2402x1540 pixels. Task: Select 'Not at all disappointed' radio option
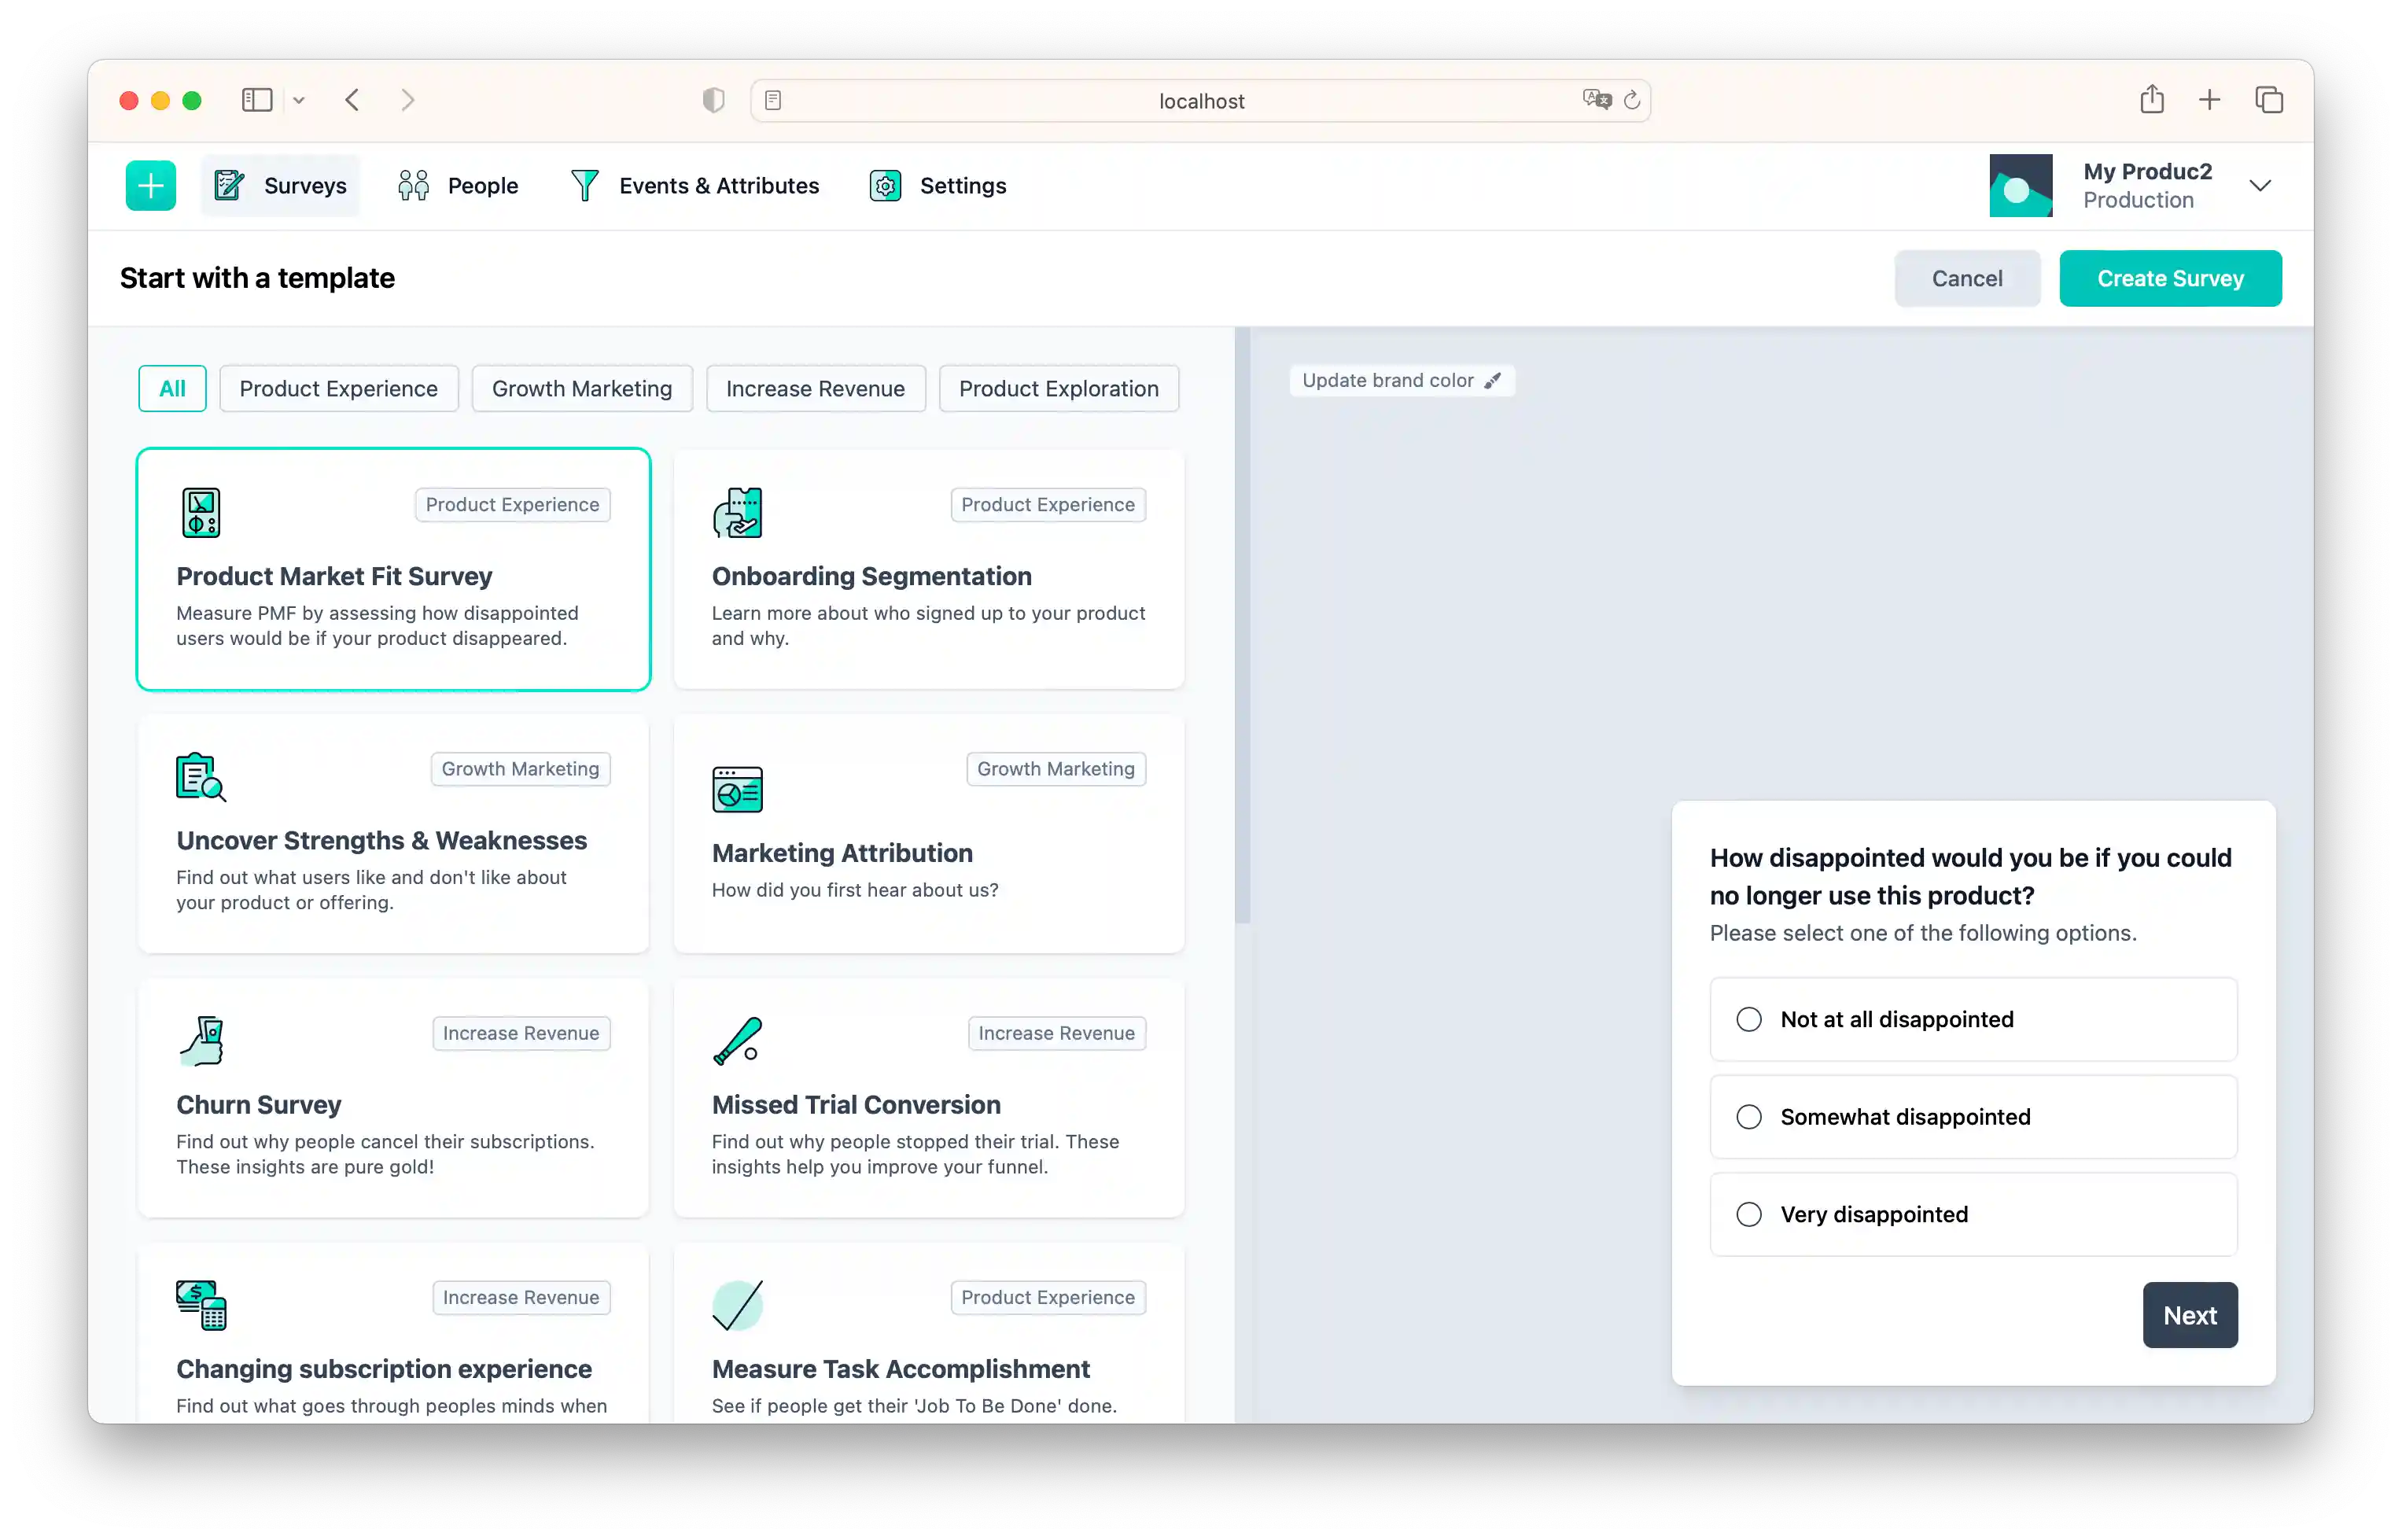pyautogui.click(x=1749, y=1020)
